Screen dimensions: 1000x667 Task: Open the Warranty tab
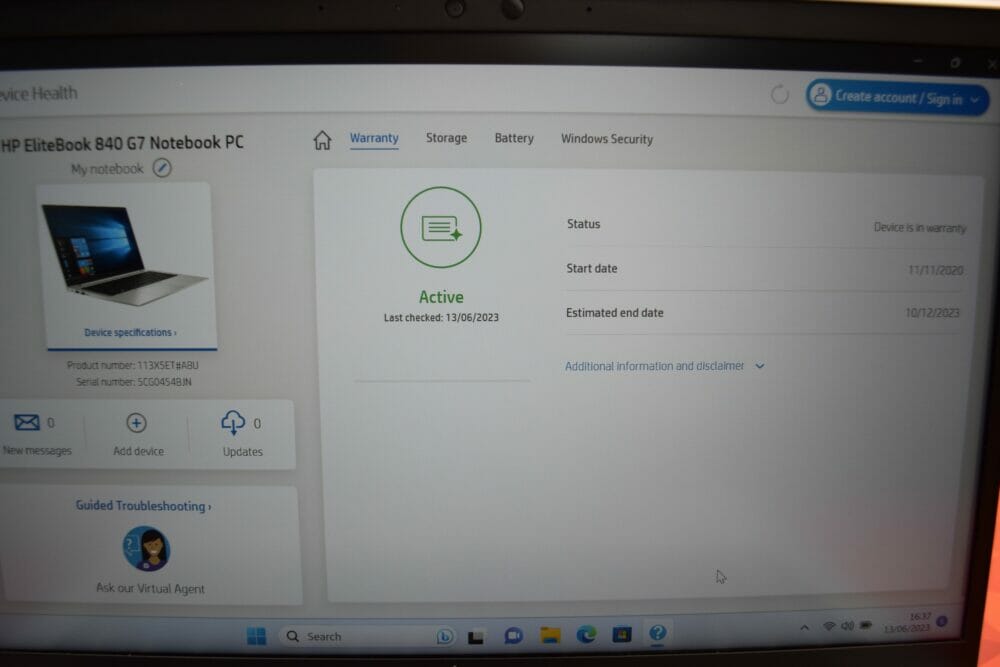tap(374, 138)
